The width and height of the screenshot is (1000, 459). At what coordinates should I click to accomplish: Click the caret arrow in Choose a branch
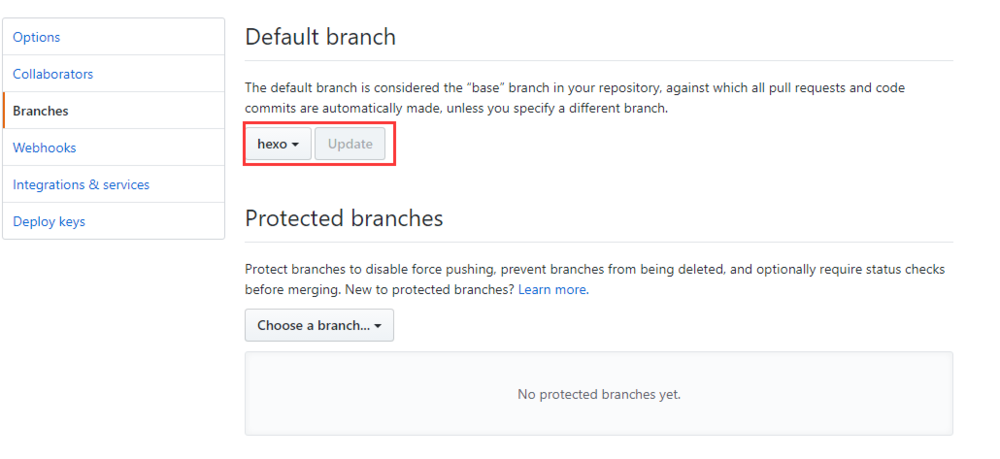378,326
